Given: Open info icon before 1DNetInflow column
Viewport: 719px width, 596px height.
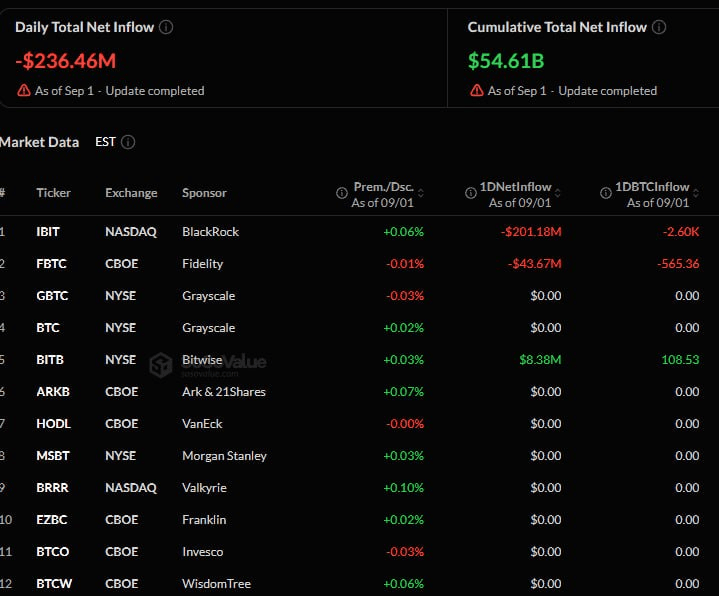Looking at the screenshot, I should [470, 193].
